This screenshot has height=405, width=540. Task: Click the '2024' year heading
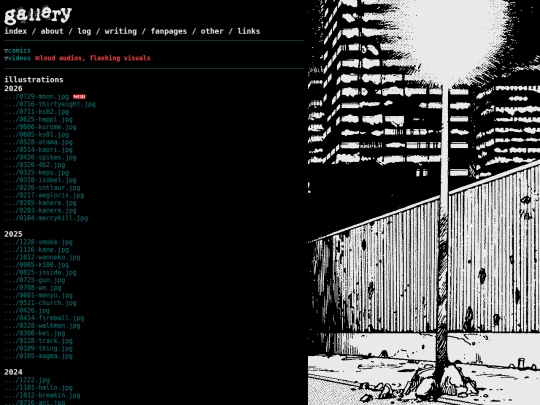13,372
